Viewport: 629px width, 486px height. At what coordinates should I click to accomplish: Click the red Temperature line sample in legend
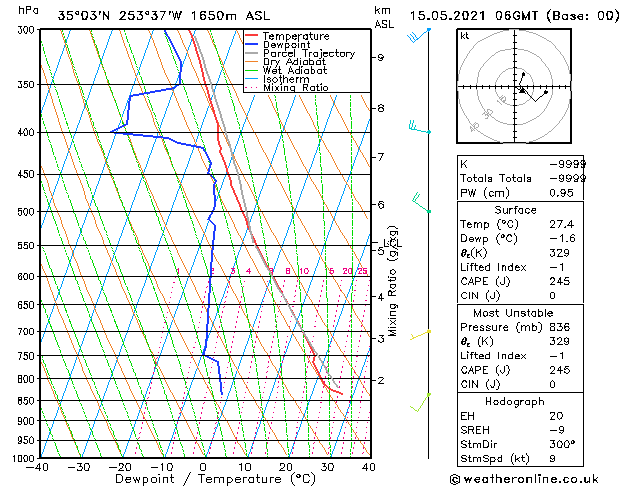coord(251,36)
